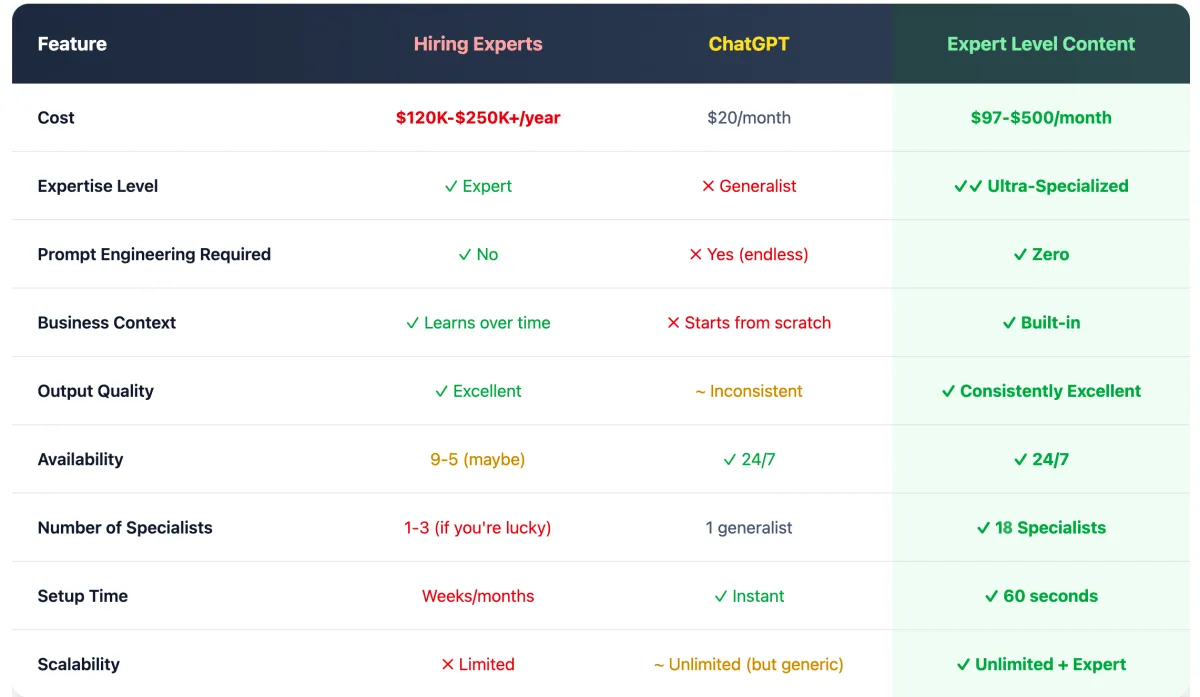This screenshot has height=697, width=1200.
Task: Click the 9-5 (maybe) availability cell
Action: (478, 459)
